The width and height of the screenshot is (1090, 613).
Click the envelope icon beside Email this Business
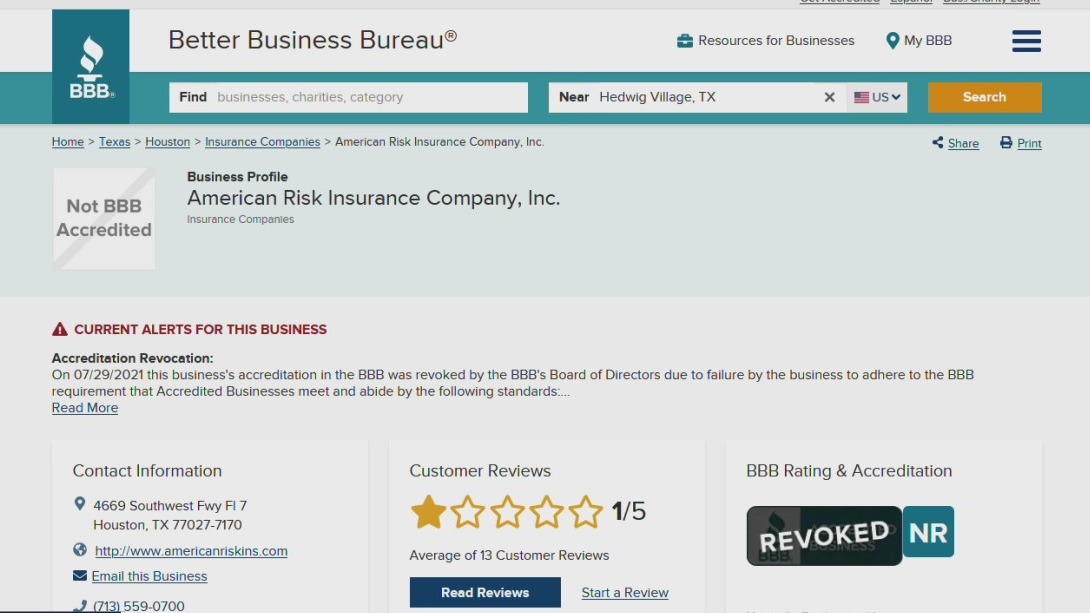tap(82, 575)
